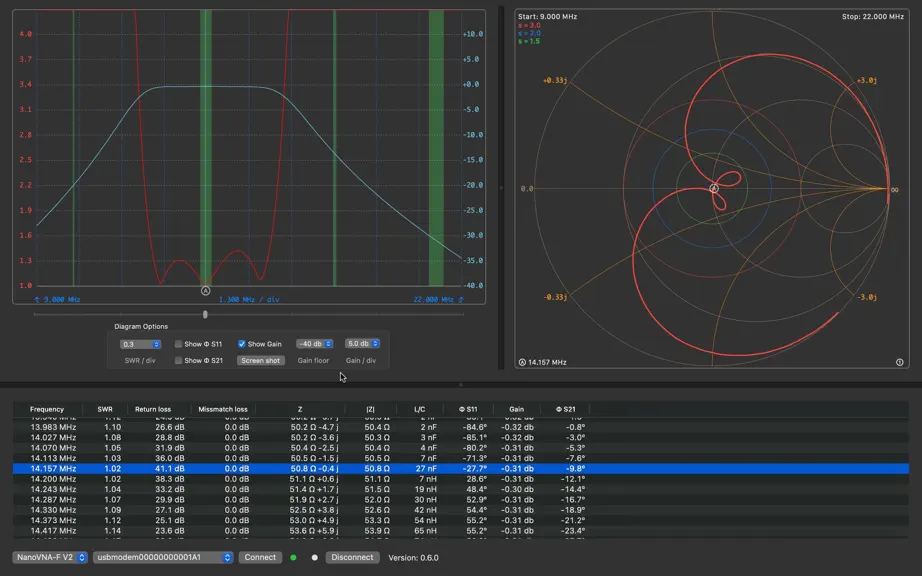922x576 pixels.
Task: Click the white status indicator dot
Action: click(x=315, y=557)
